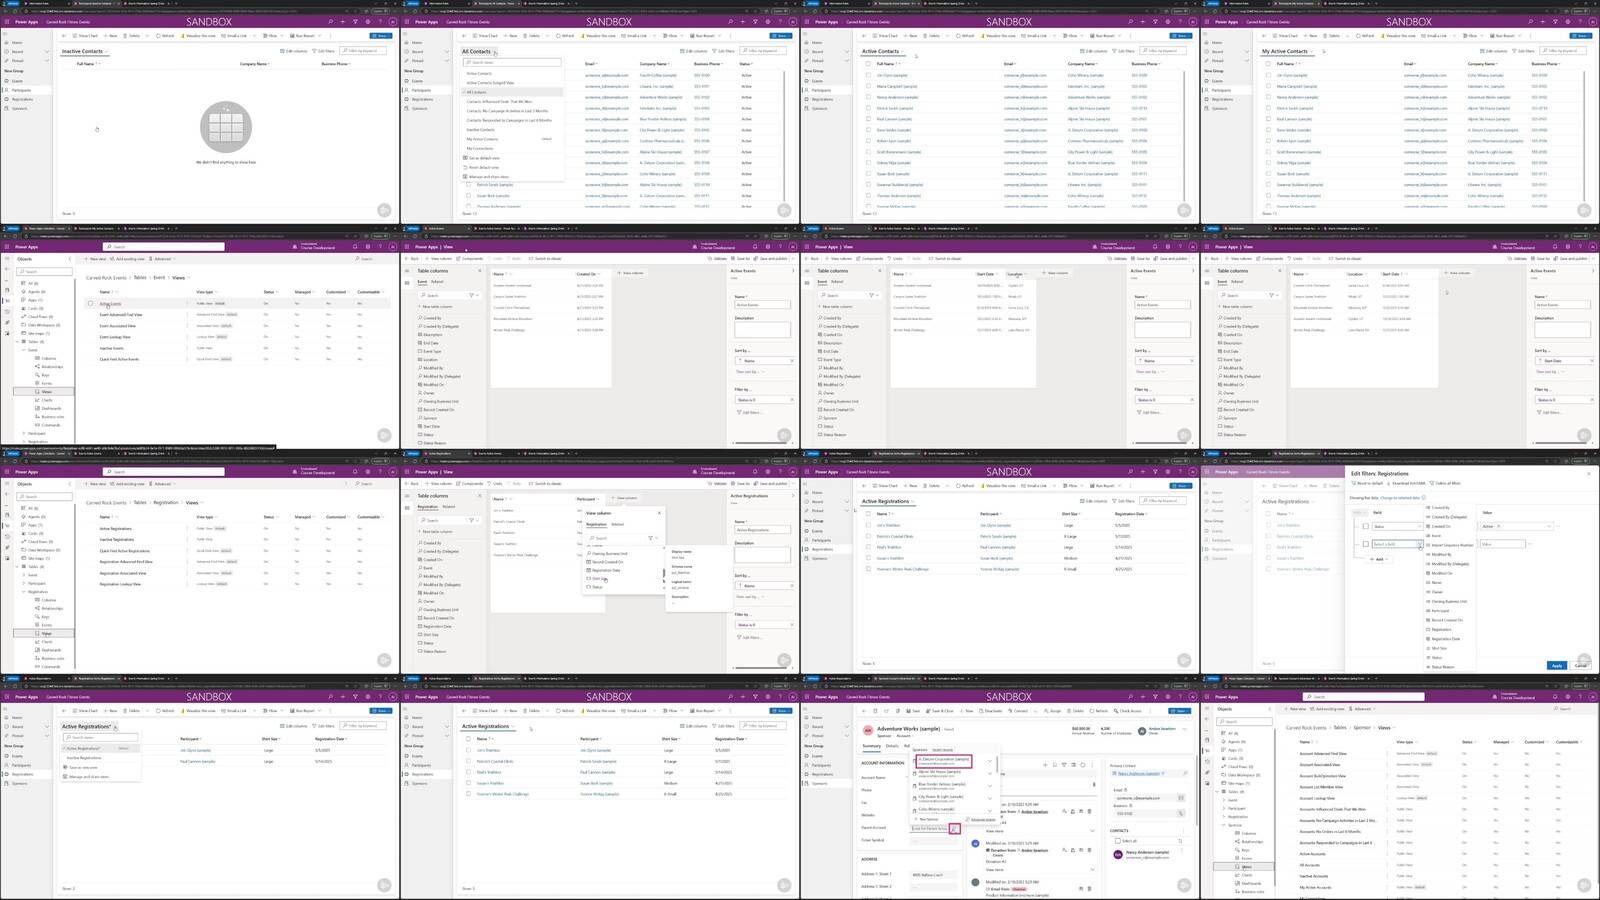1600x900 pixels.
Task: Click the timeline add plus icon
Action: pyautogui.click(x=1045, y=765)
